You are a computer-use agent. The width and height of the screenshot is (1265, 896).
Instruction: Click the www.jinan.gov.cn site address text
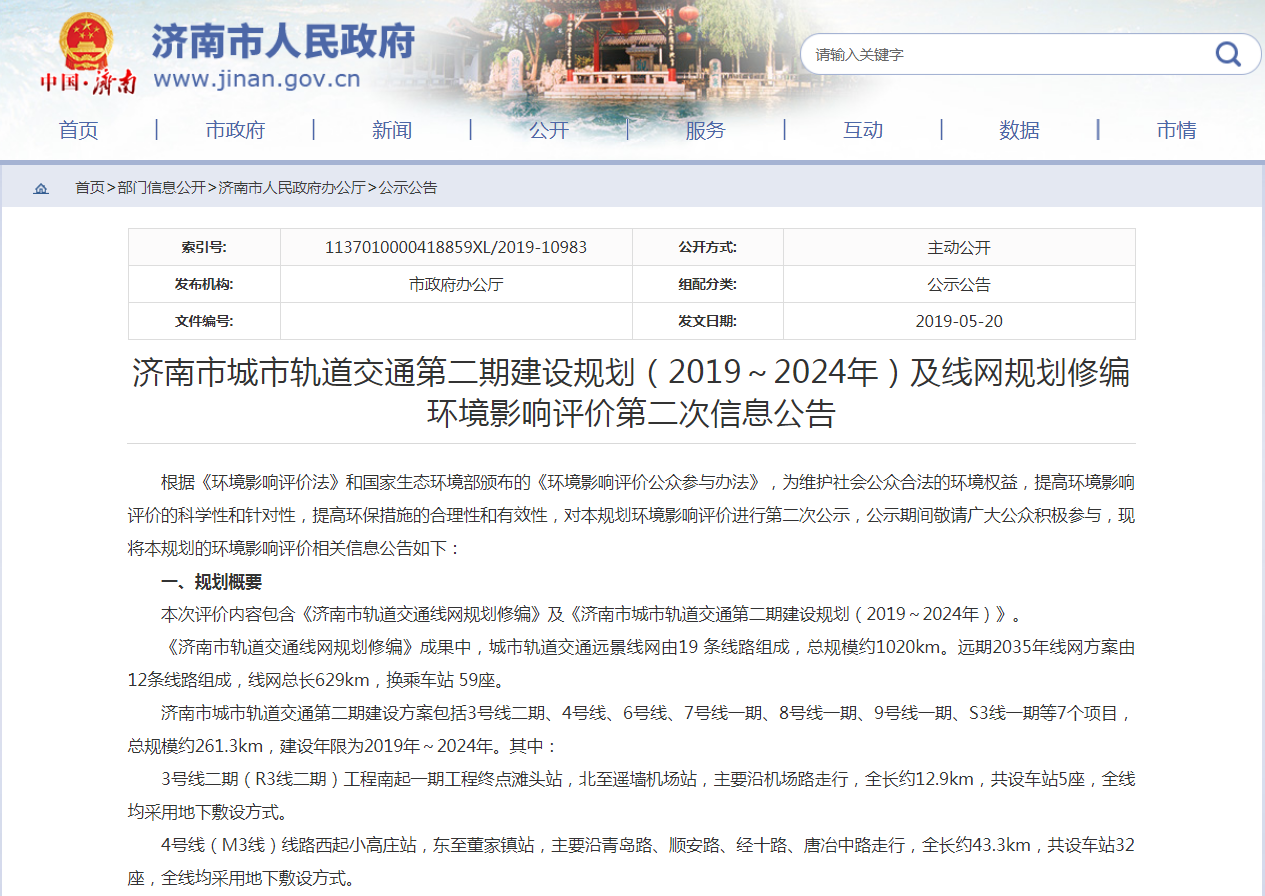[x=257, y=80]
